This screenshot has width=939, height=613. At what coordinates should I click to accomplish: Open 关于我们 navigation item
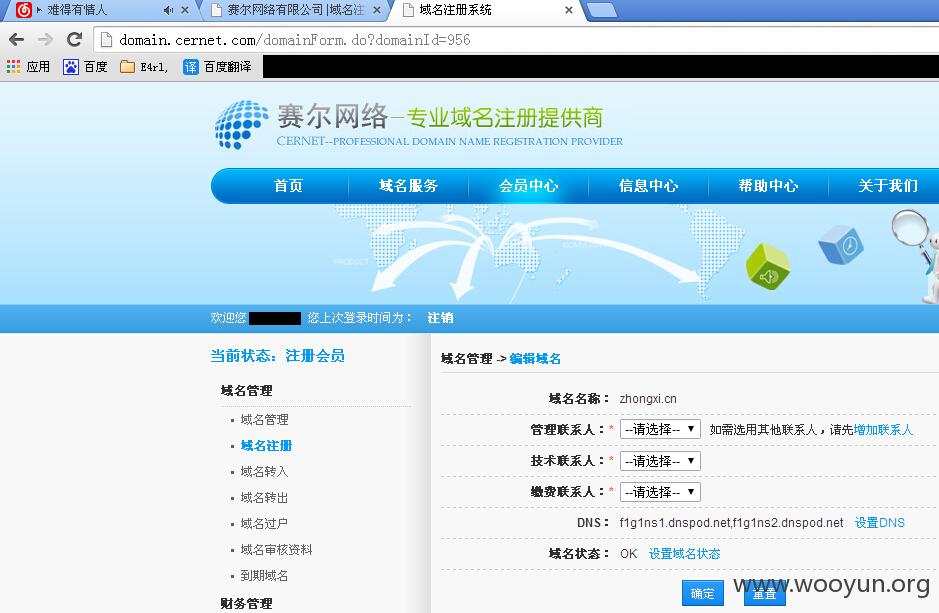(888, 186)
